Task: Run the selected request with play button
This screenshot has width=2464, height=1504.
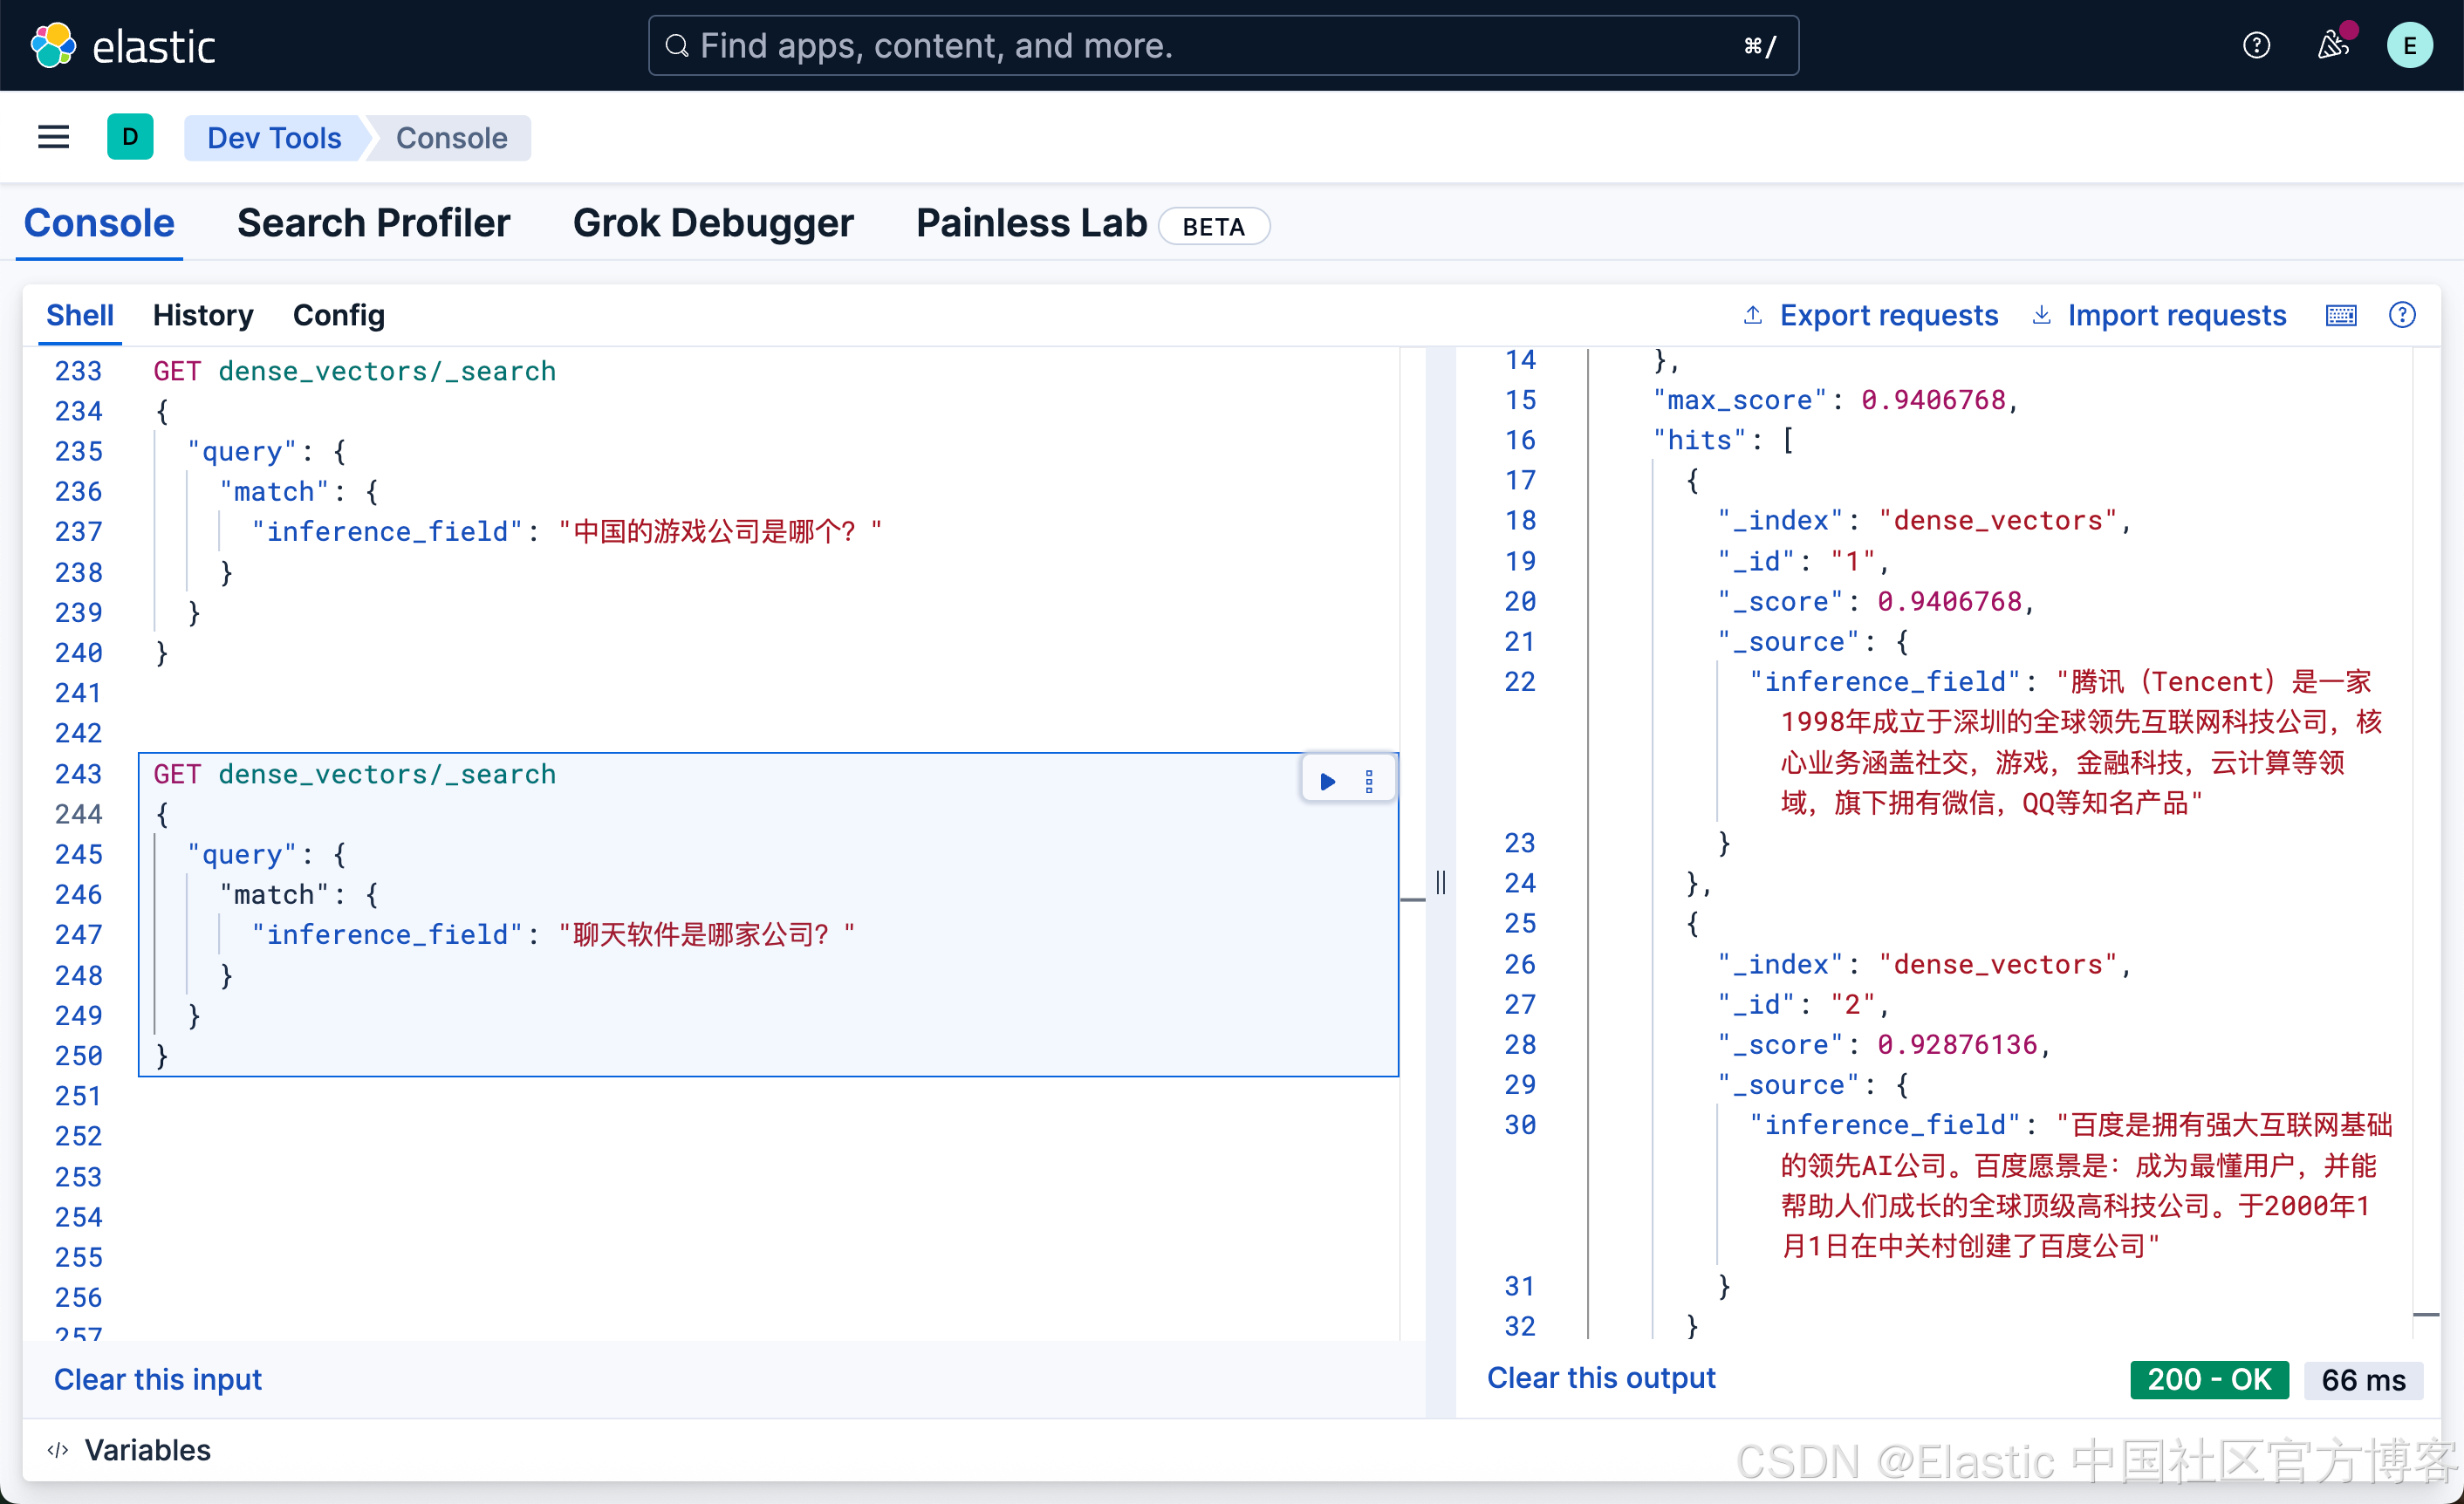Action: (1327, 781)
